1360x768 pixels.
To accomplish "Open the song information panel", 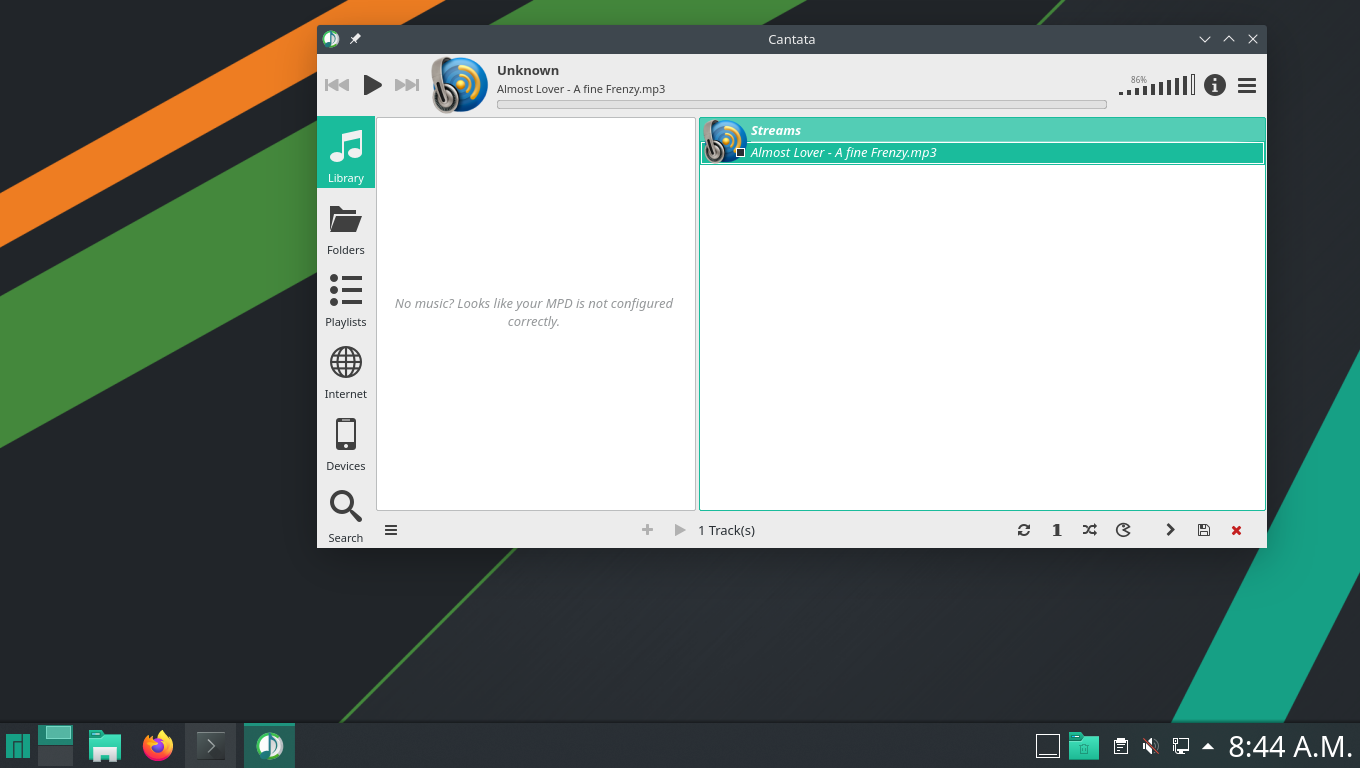I will point(1214,85).
